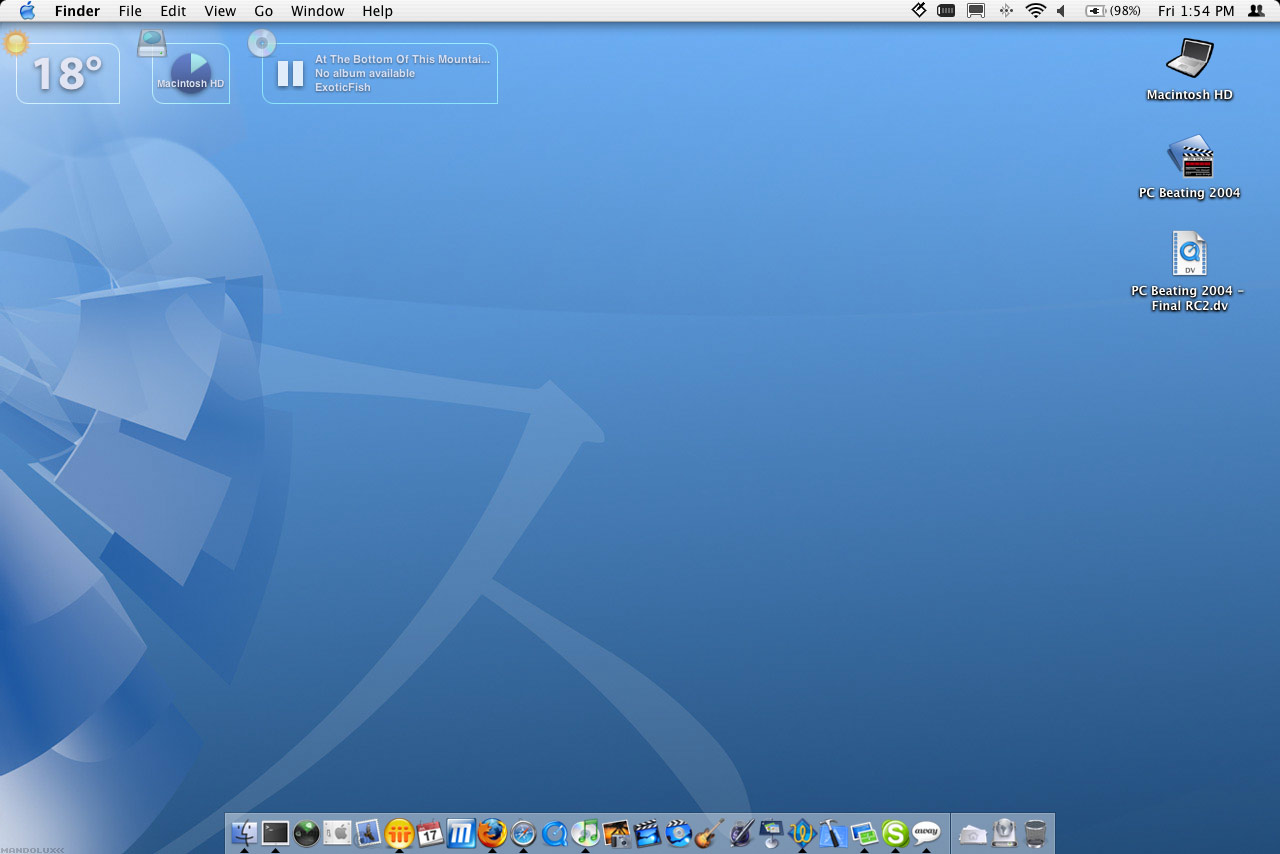Launch Safari from the dock
1280x854 pixels.
point(523,832)
